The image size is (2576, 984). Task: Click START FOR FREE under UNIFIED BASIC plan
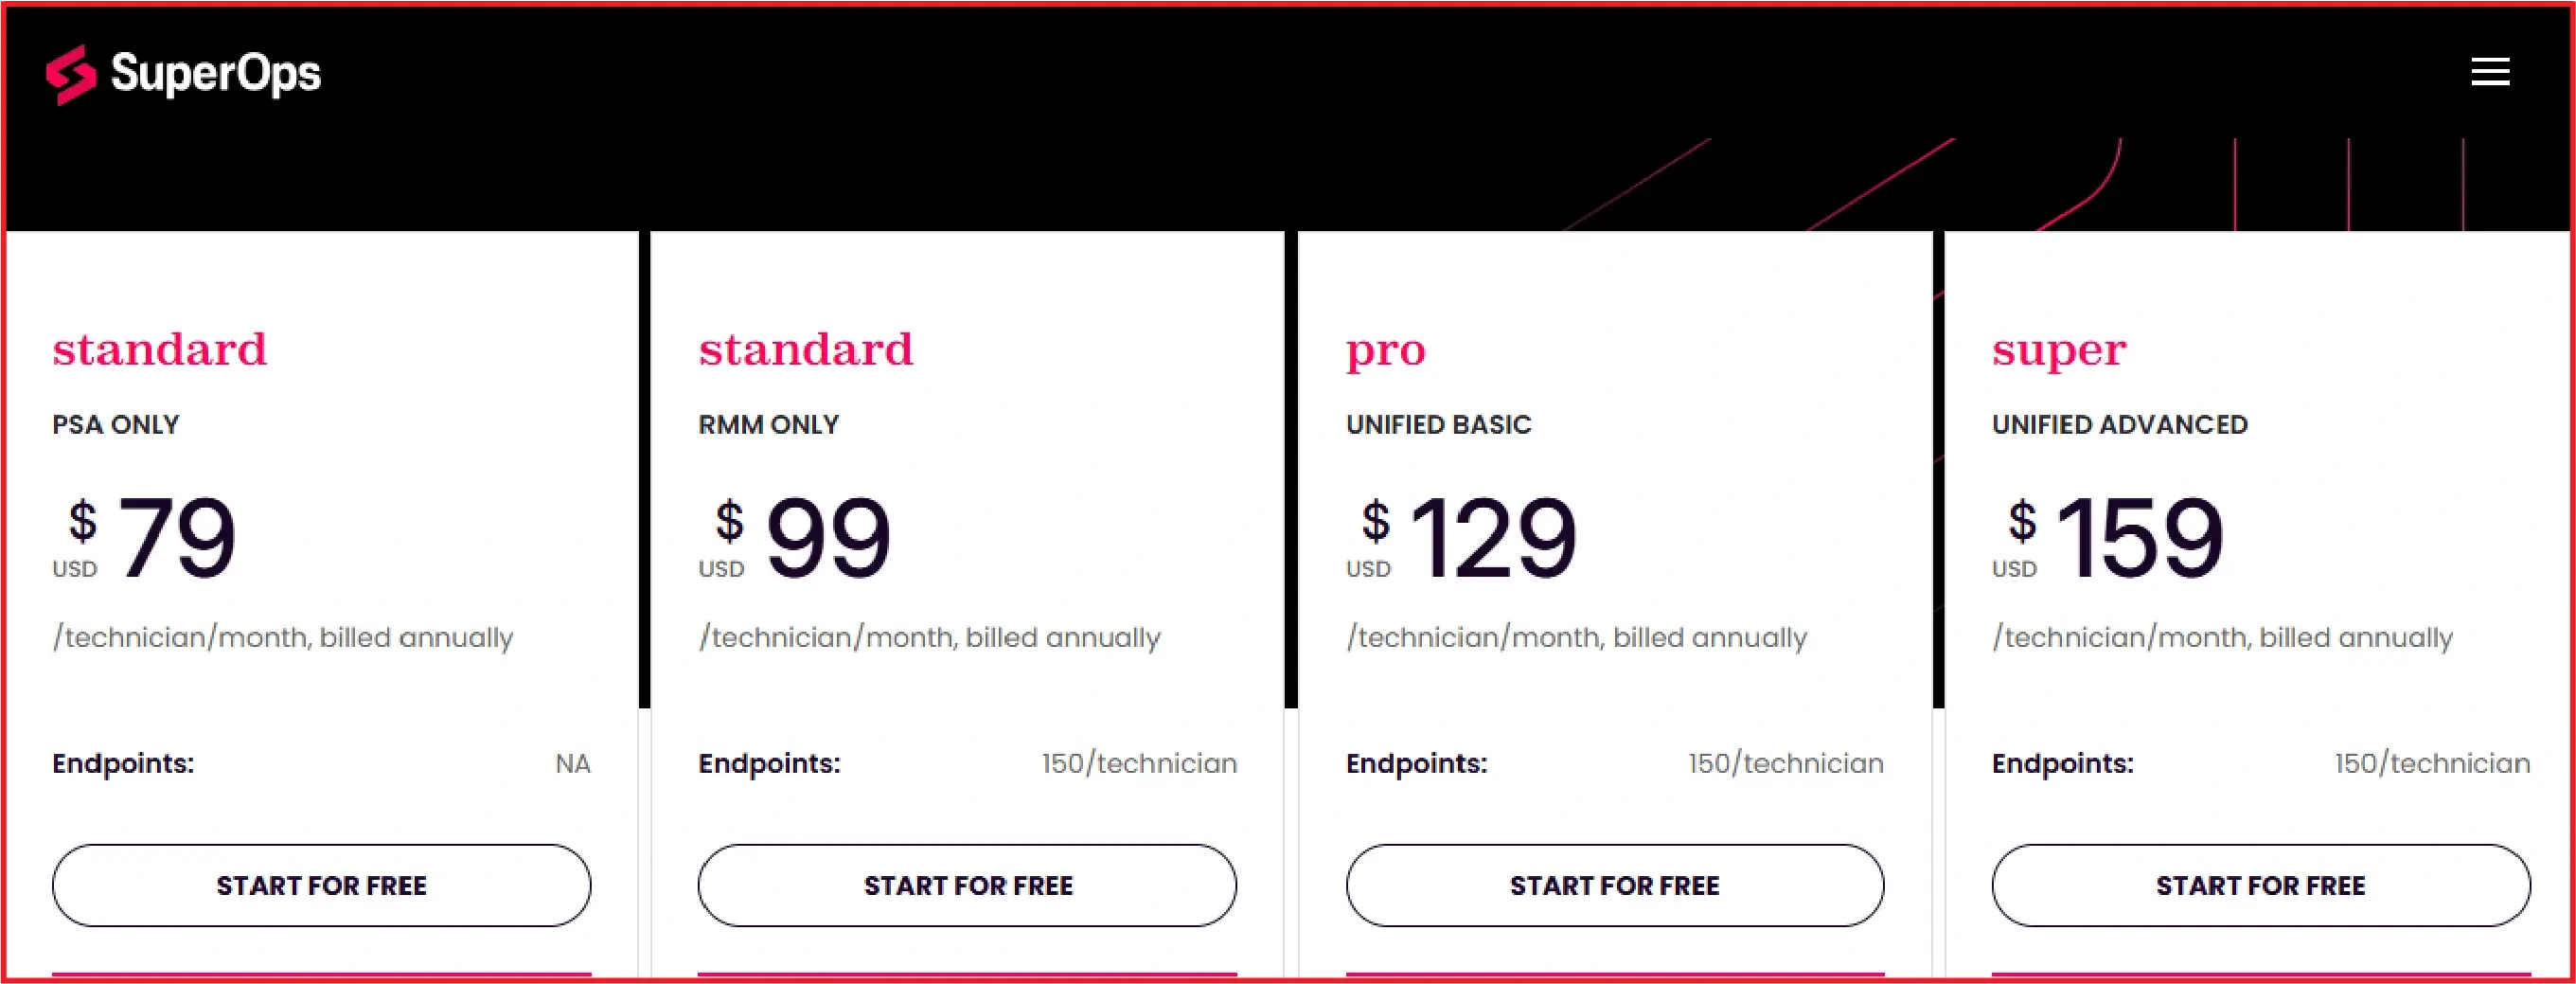(x=1614, y=885)
